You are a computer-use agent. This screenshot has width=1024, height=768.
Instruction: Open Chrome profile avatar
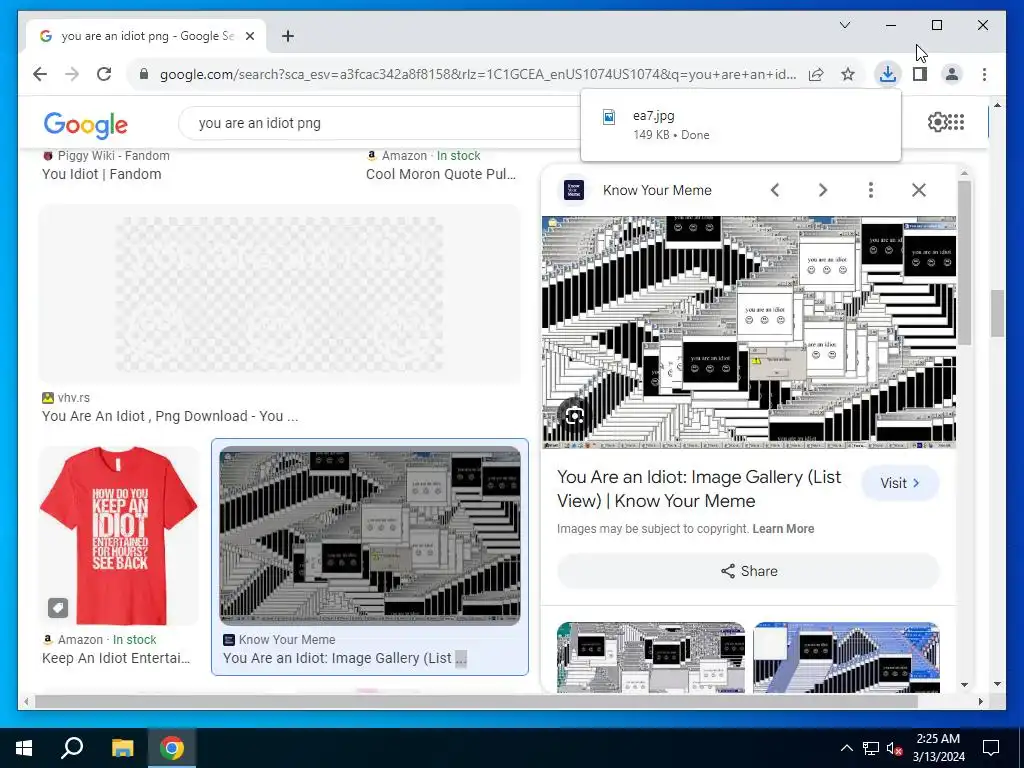tap(952, 74)
